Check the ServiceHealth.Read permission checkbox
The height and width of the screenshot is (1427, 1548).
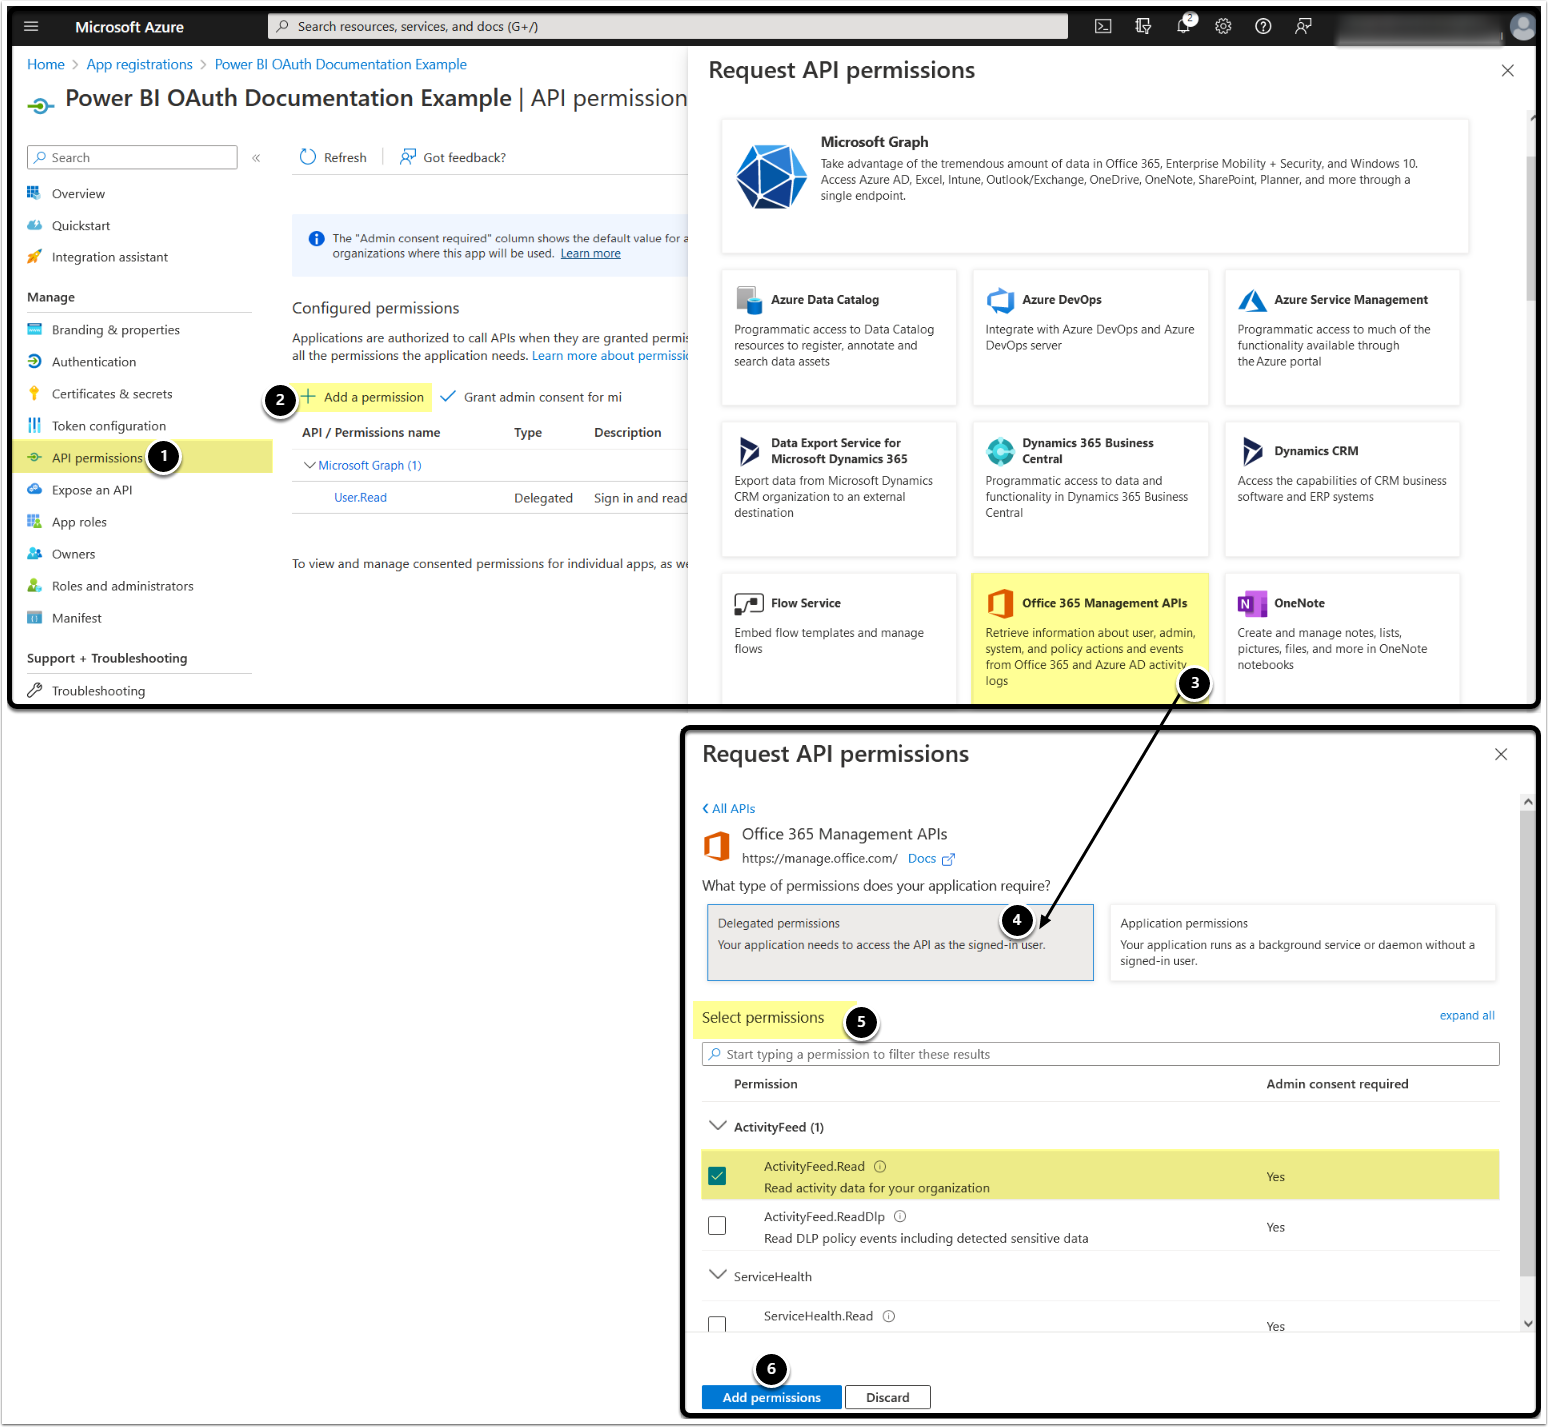tap(717, 1325)
